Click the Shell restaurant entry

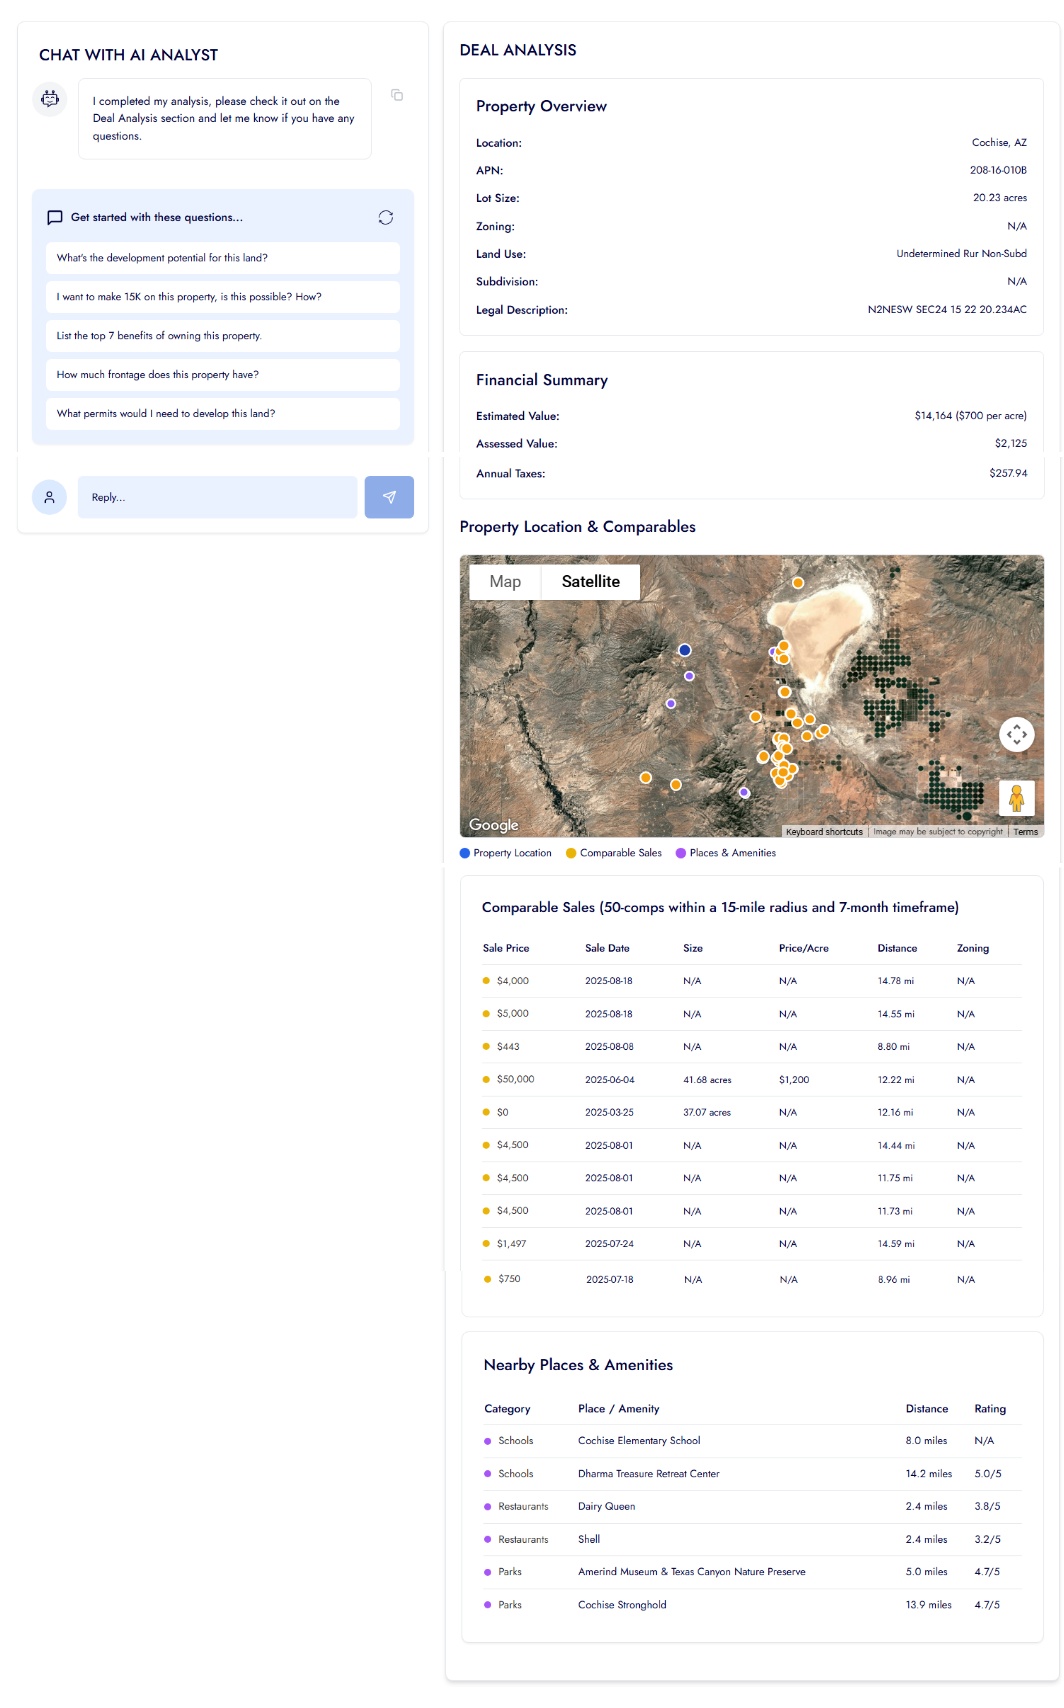coord(589,1540)
